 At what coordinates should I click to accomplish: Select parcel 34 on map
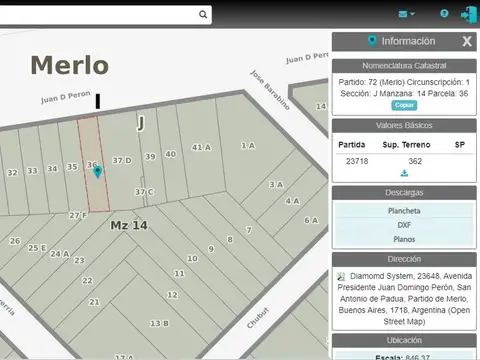(52, 169)
